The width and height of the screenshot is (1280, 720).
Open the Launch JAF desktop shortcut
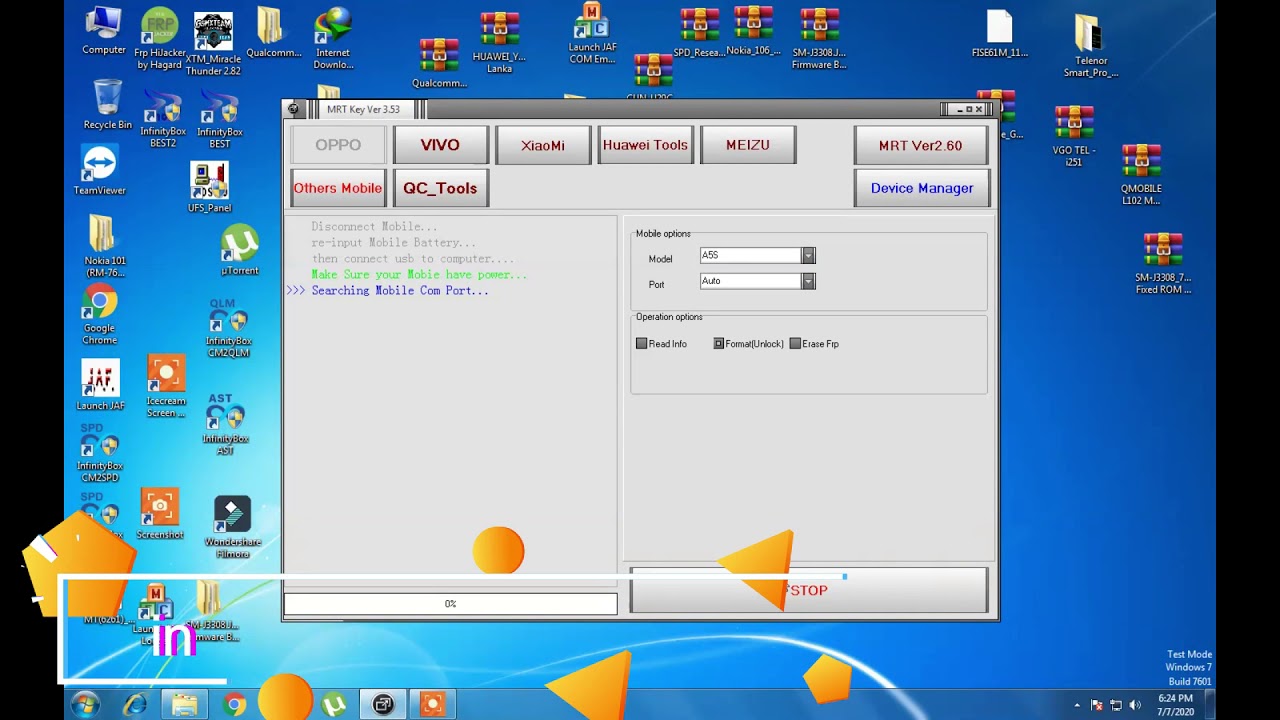[99, 385]
